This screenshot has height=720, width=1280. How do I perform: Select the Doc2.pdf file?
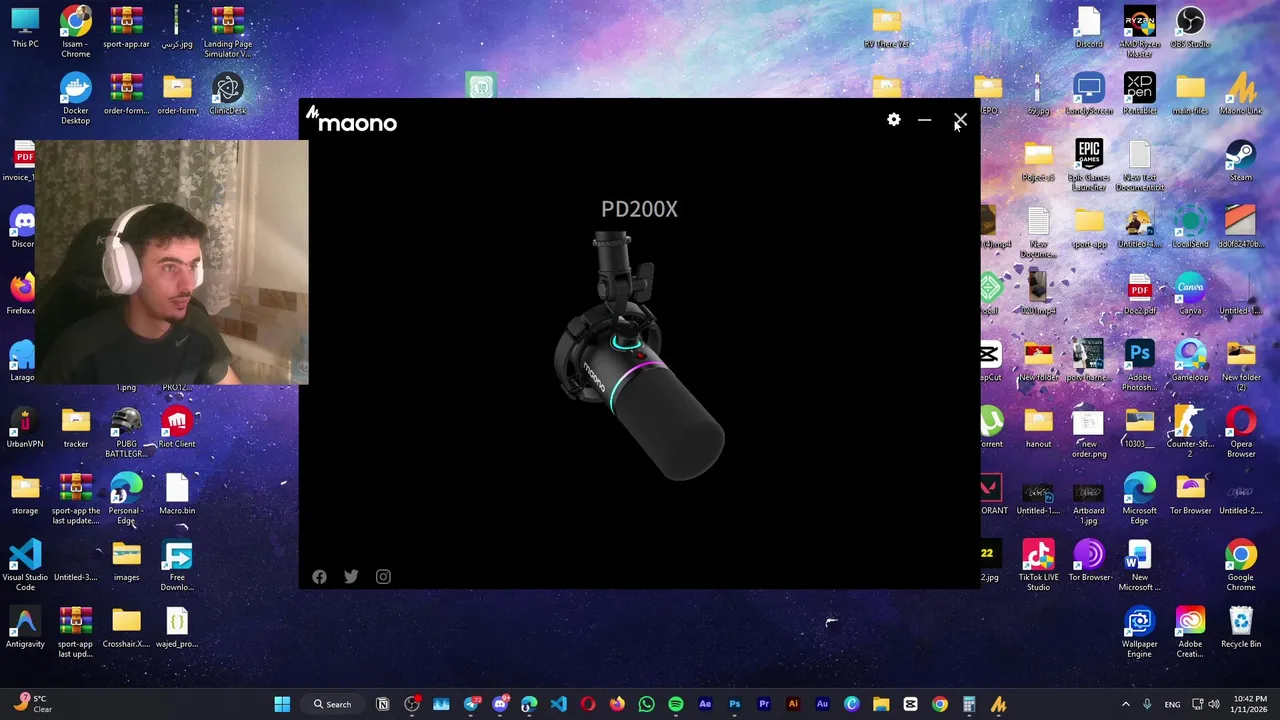[1139, 295]
